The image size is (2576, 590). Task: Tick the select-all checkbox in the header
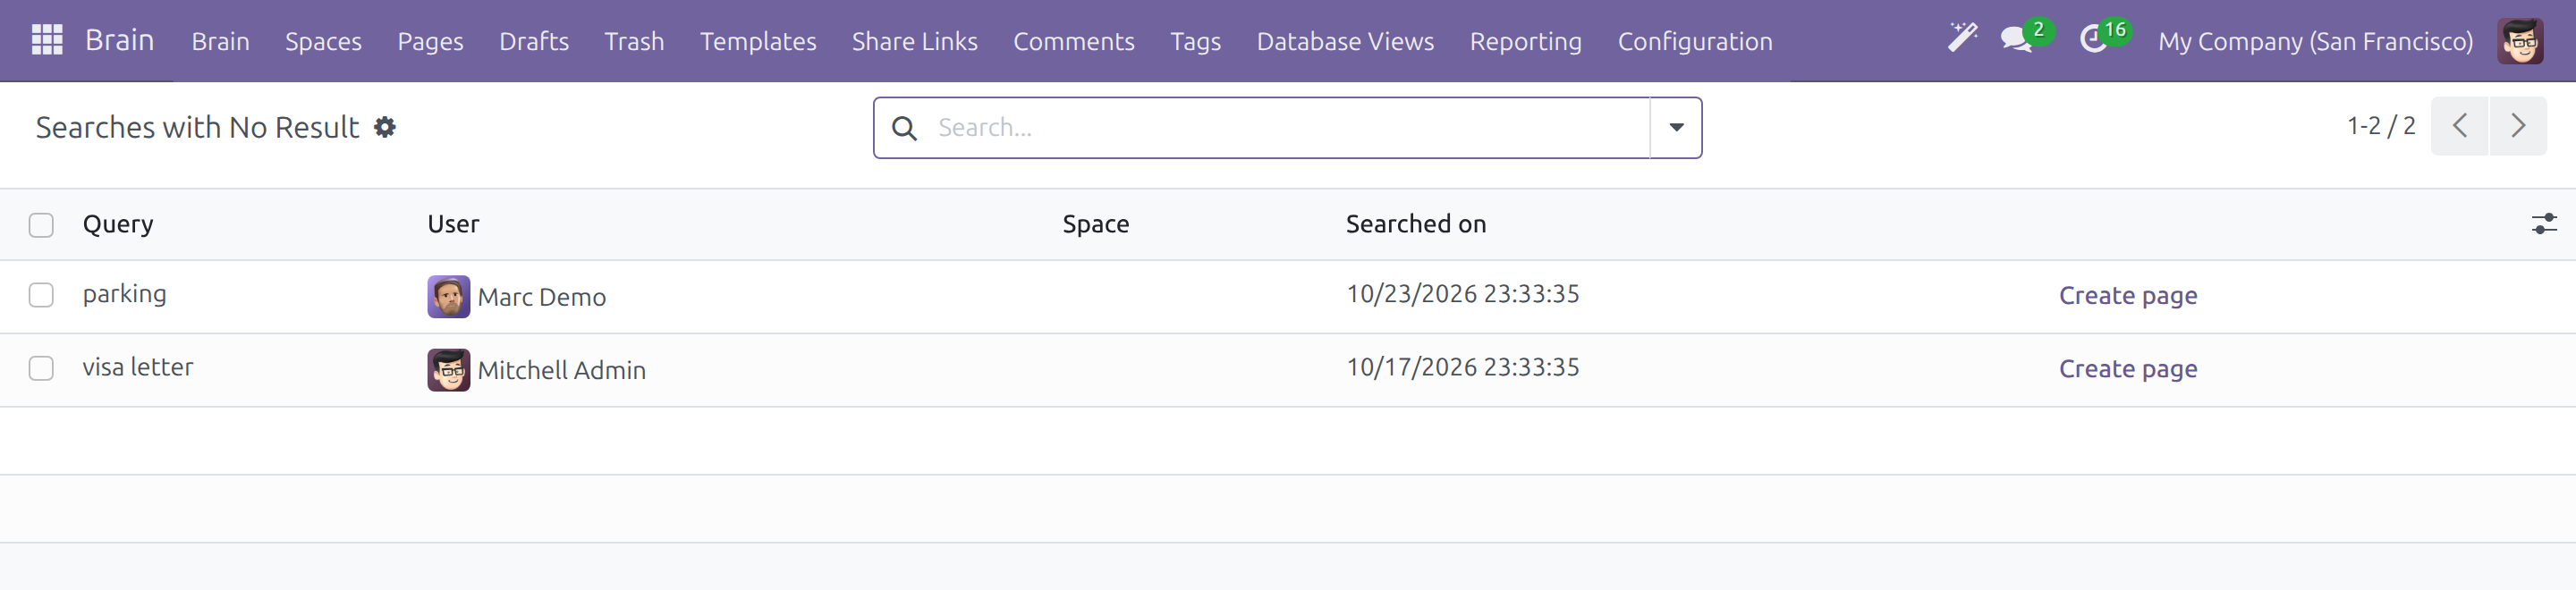point(41,225)
